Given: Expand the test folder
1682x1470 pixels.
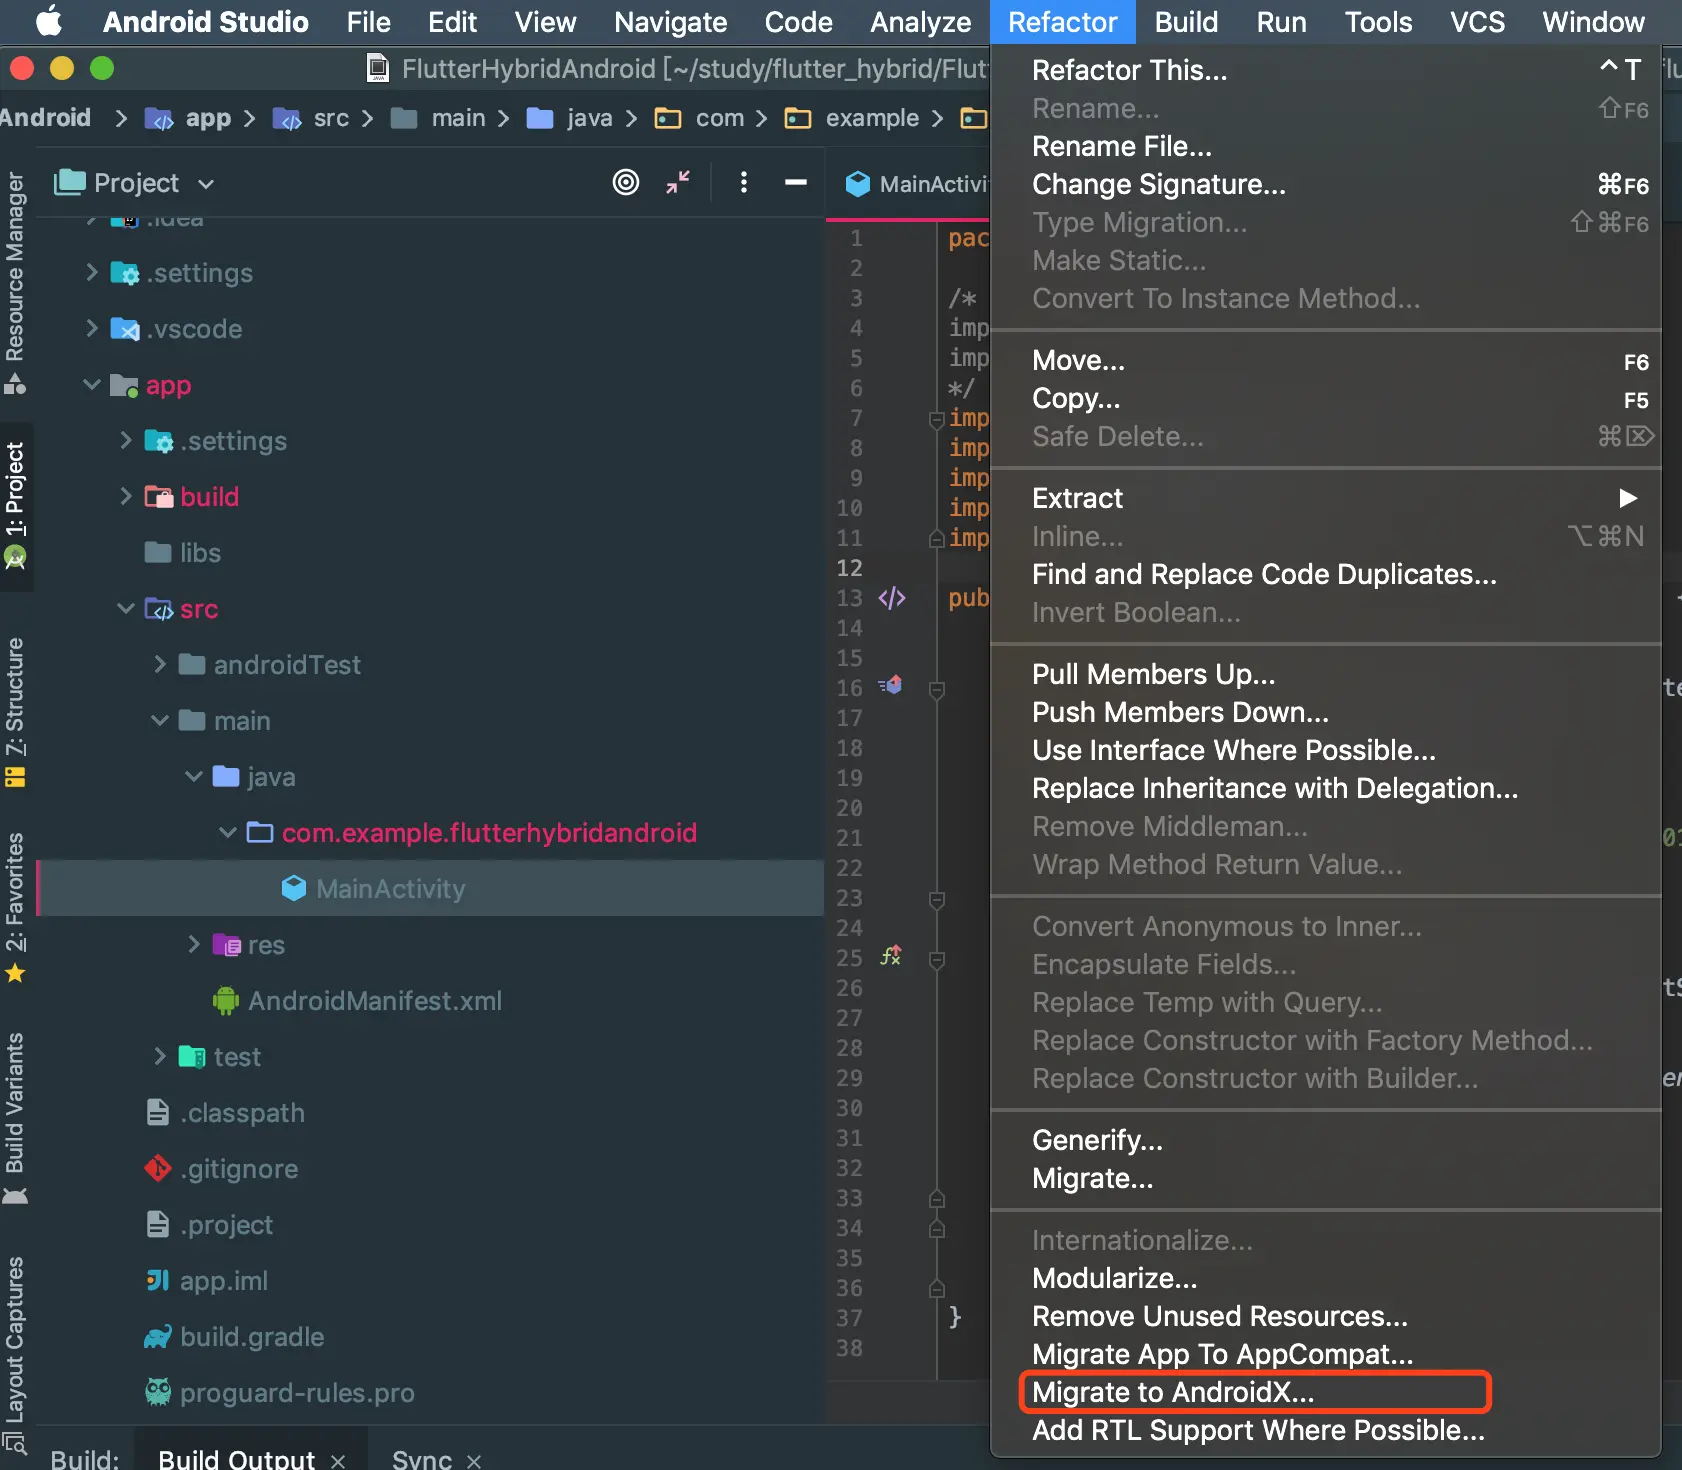Looking at the screenshot, I should (160, 1057).
